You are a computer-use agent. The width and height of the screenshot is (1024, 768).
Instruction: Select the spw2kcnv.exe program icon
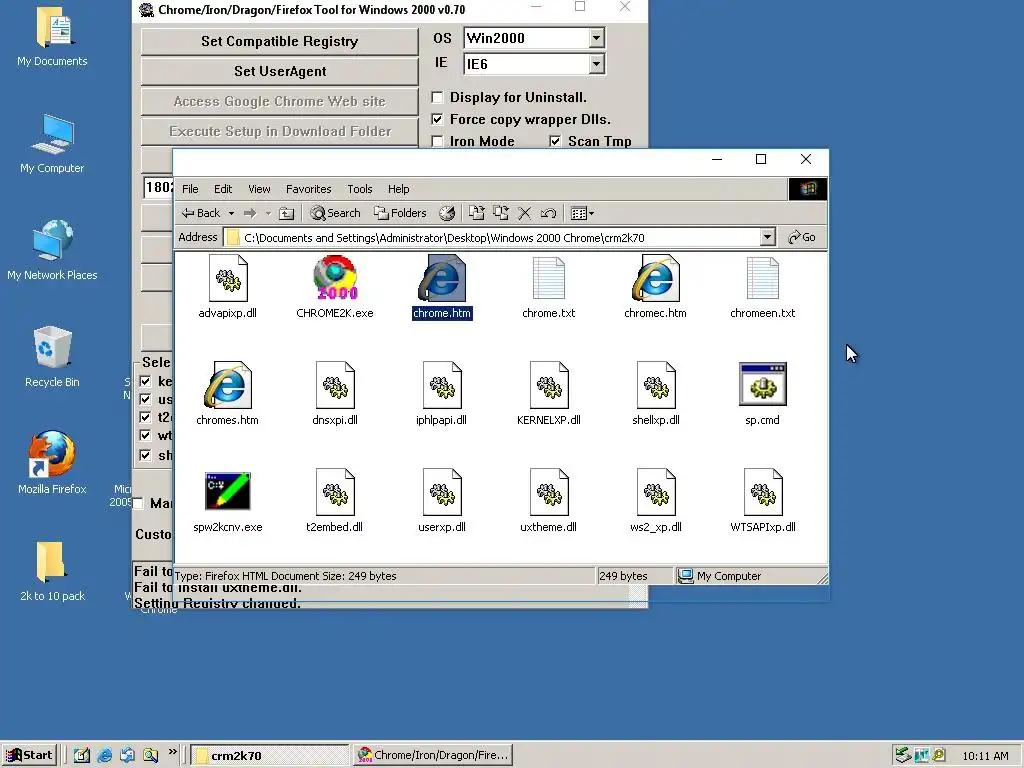coord(228,491)
